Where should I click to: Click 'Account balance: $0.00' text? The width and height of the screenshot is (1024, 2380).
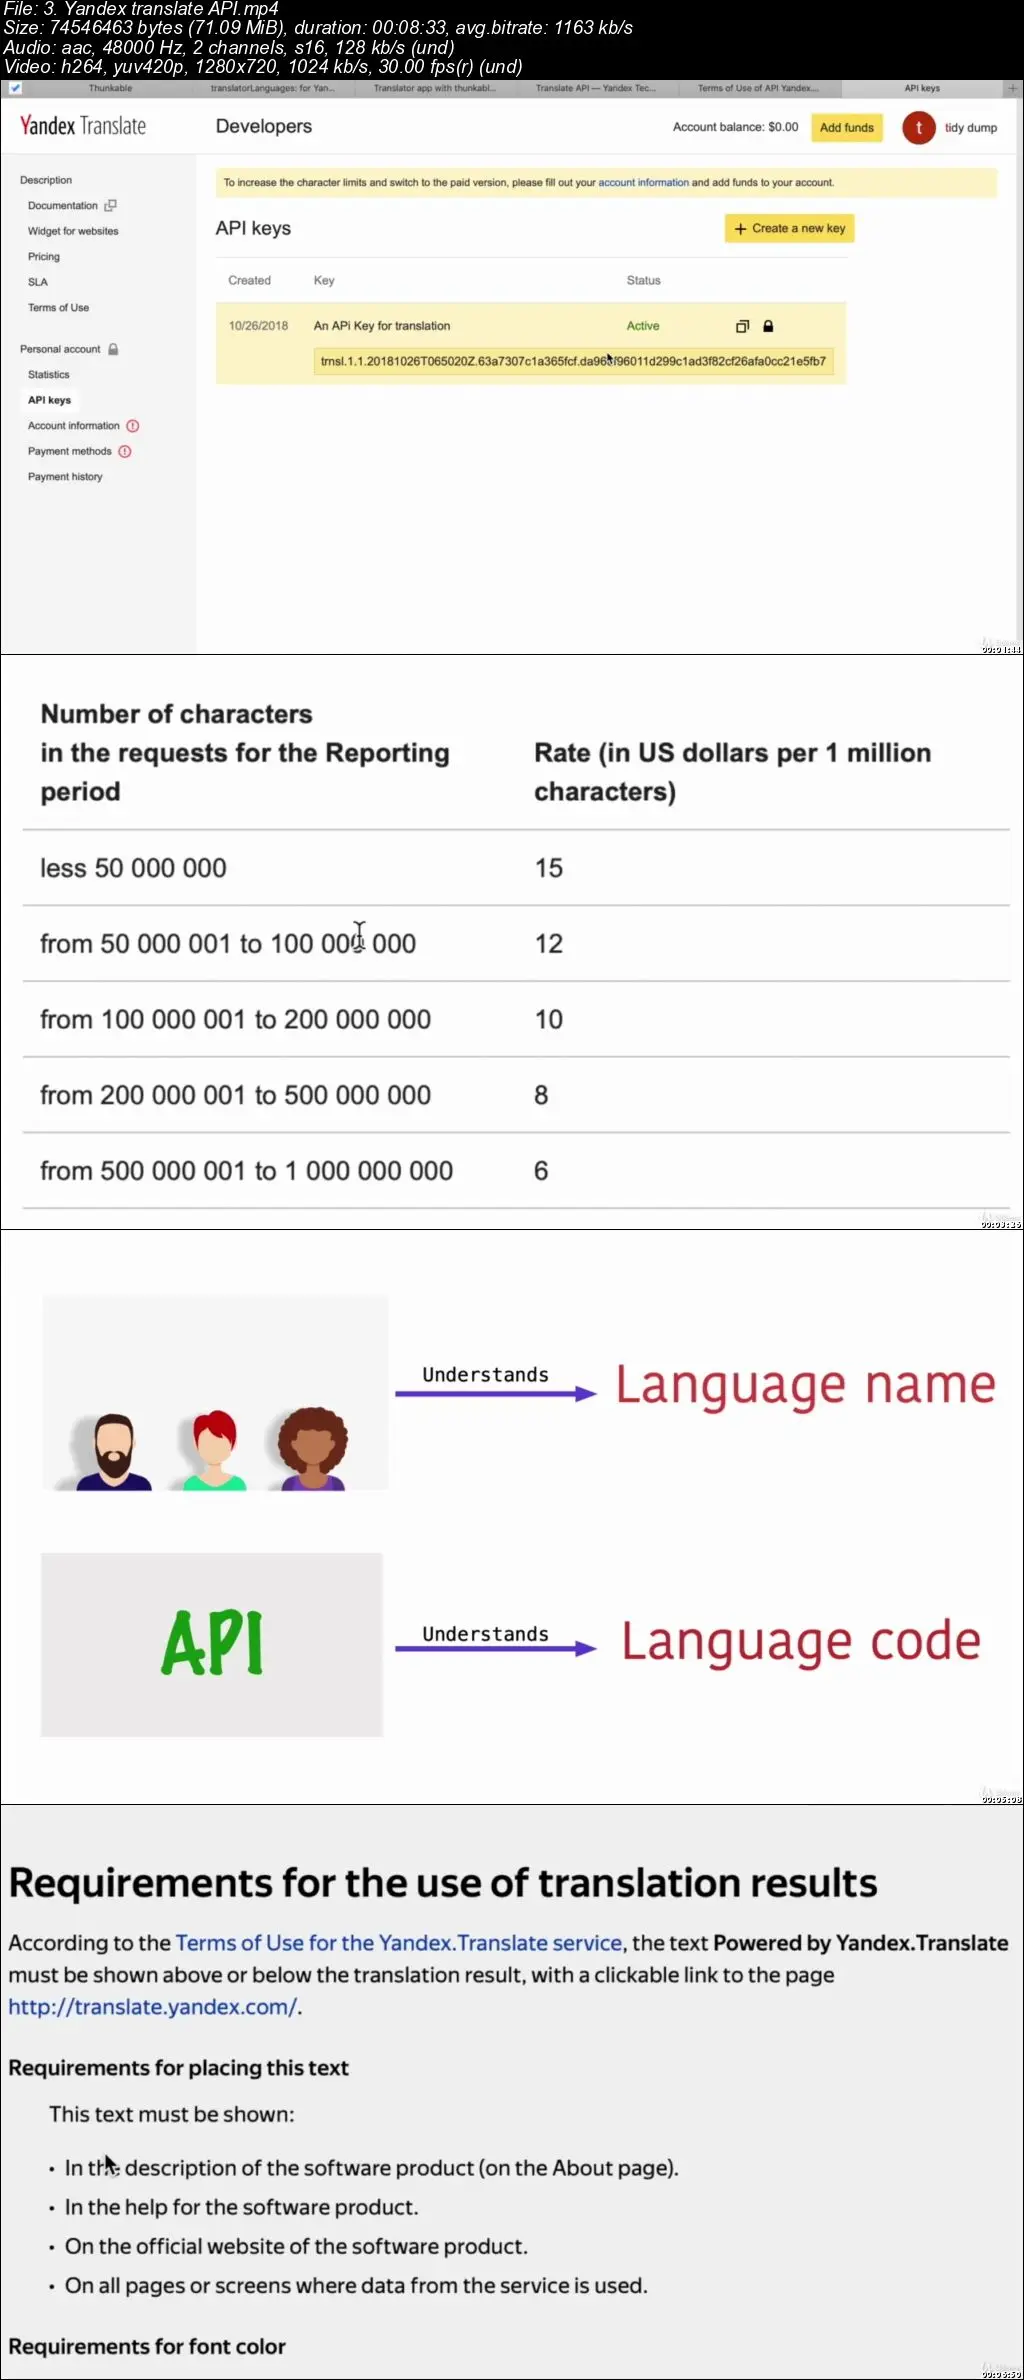click(x=735, y=127)
